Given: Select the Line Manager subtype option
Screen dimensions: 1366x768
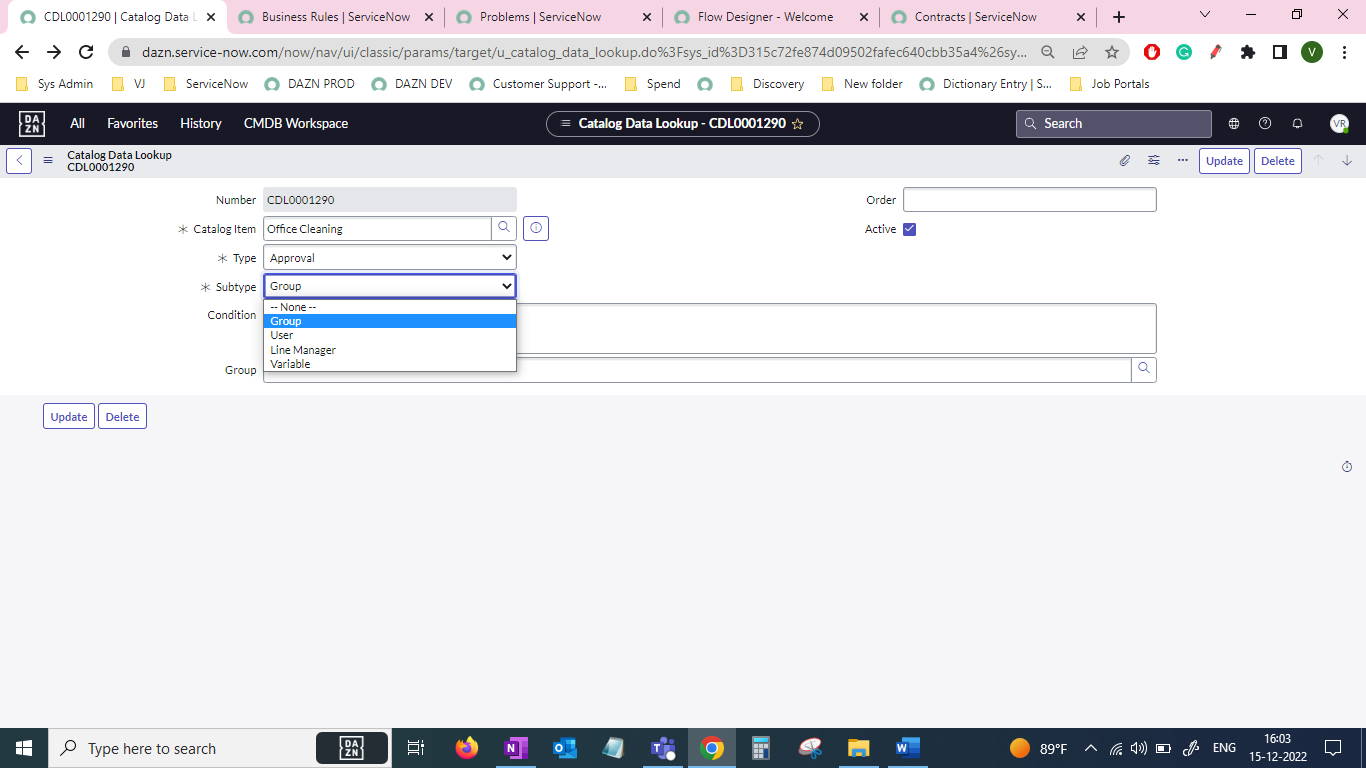Looking at the screenshot, I should tap(390, 350).
